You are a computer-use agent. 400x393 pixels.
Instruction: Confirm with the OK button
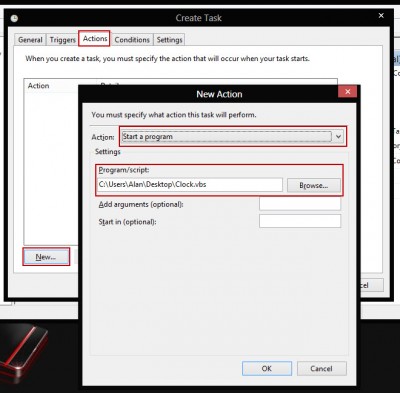point(267,368)
